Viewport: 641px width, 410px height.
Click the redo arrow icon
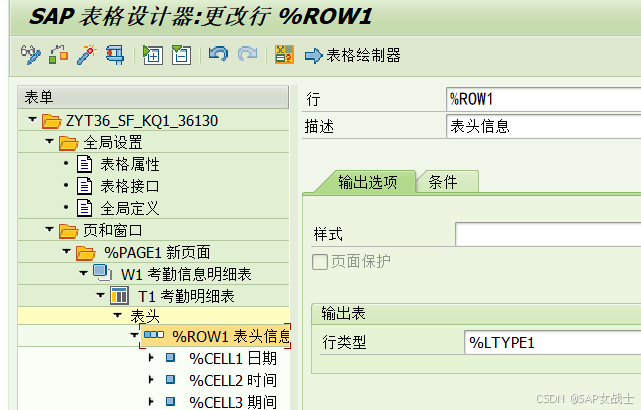[247, 54]
